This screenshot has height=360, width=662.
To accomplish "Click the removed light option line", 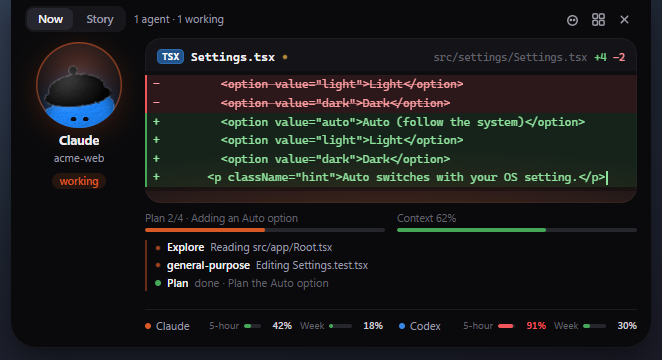I will coord(391,84).
